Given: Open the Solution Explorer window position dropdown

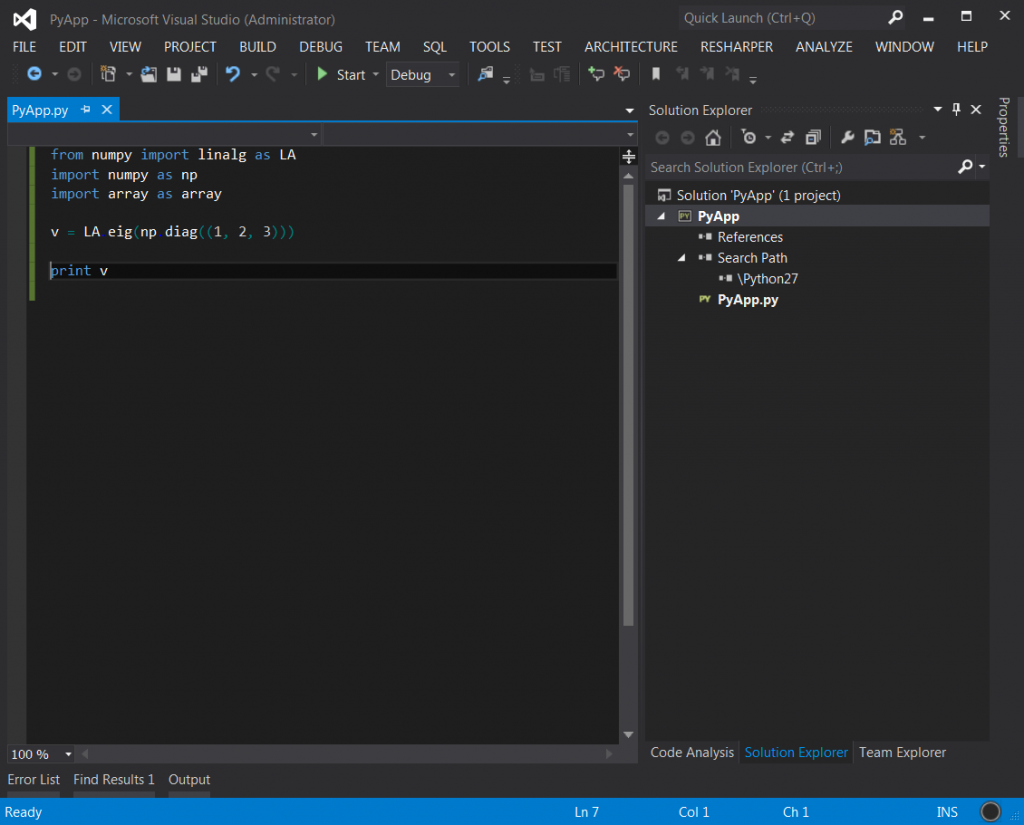Looking at the screenshot, I should click(938, 110).
